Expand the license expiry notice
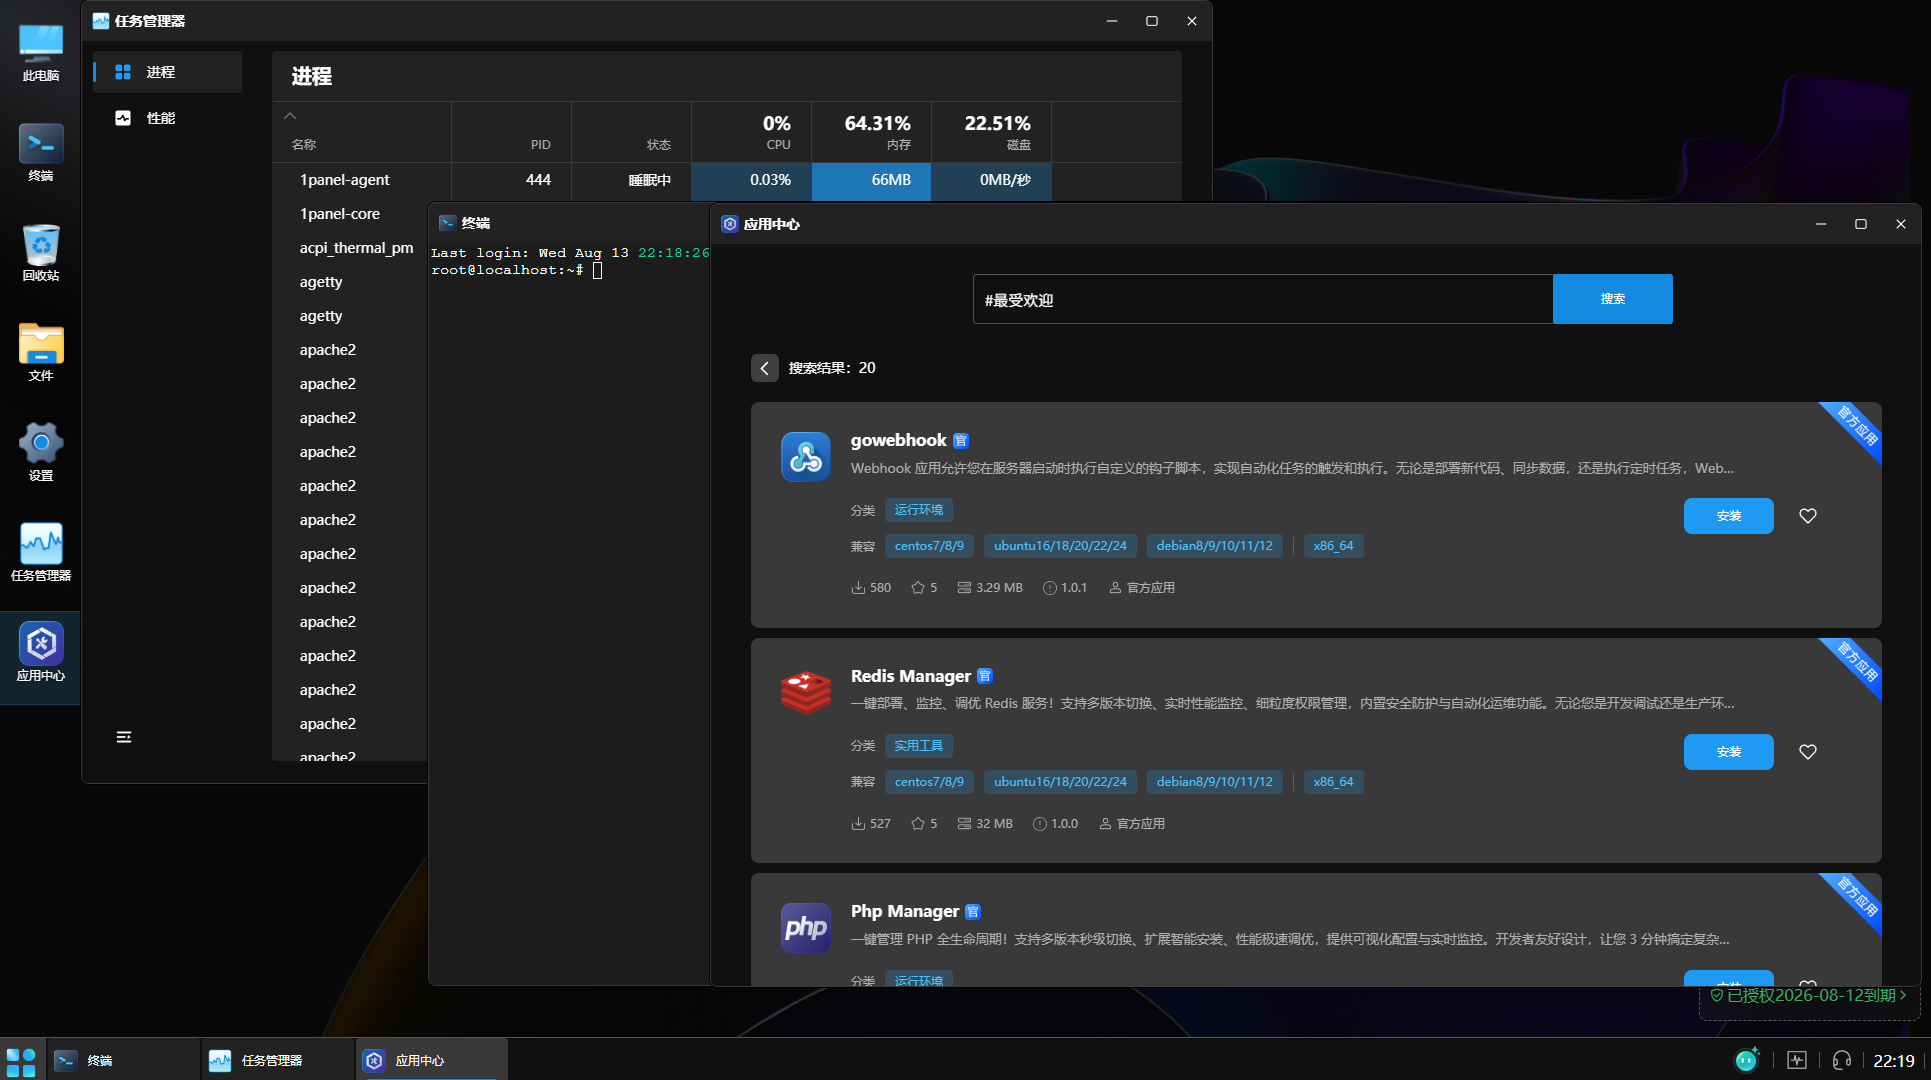The image size is (1931, 1080). click(x=1809, y=996)
